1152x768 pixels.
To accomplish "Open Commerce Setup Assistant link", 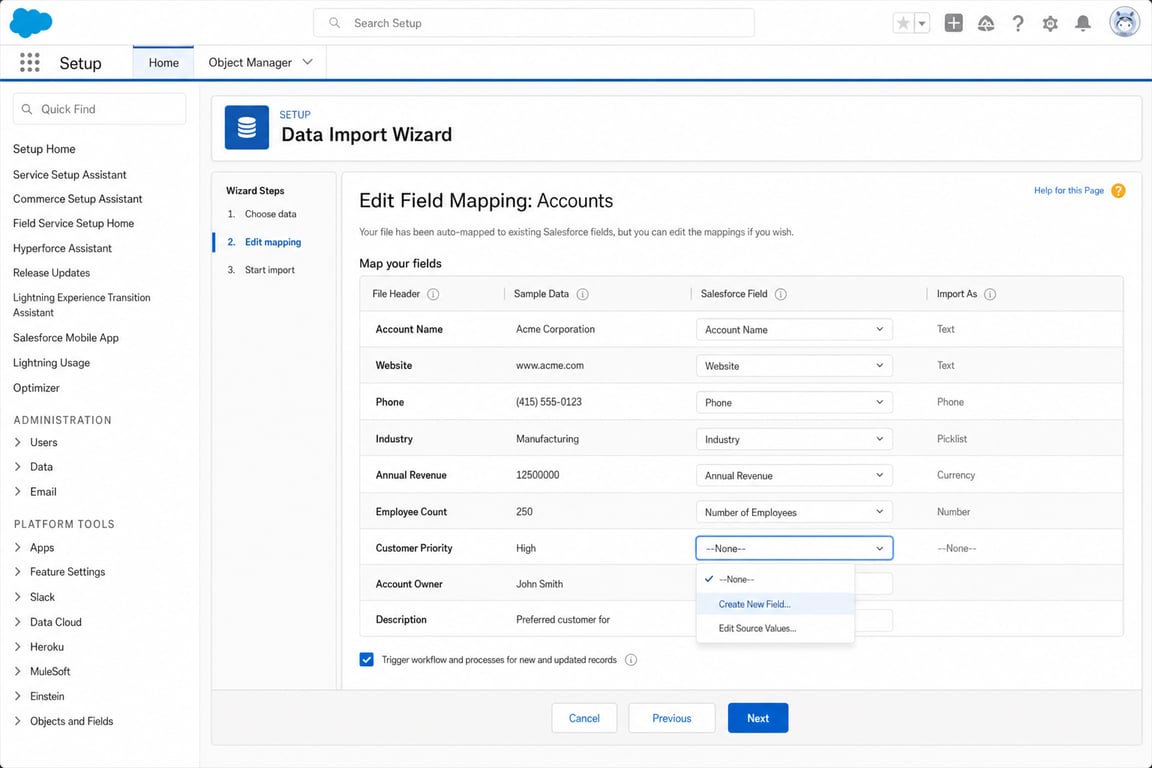I will [78, 199].
